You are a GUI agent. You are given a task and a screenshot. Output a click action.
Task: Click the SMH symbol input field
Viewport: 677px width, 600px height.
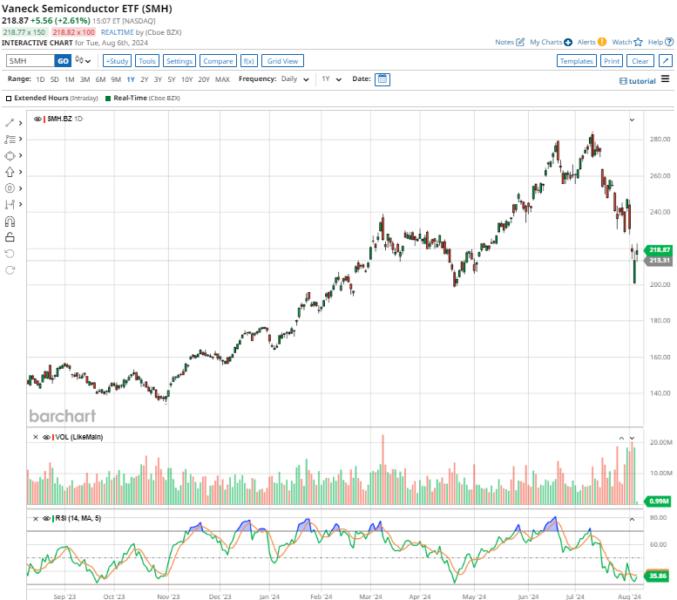point(30,61)
